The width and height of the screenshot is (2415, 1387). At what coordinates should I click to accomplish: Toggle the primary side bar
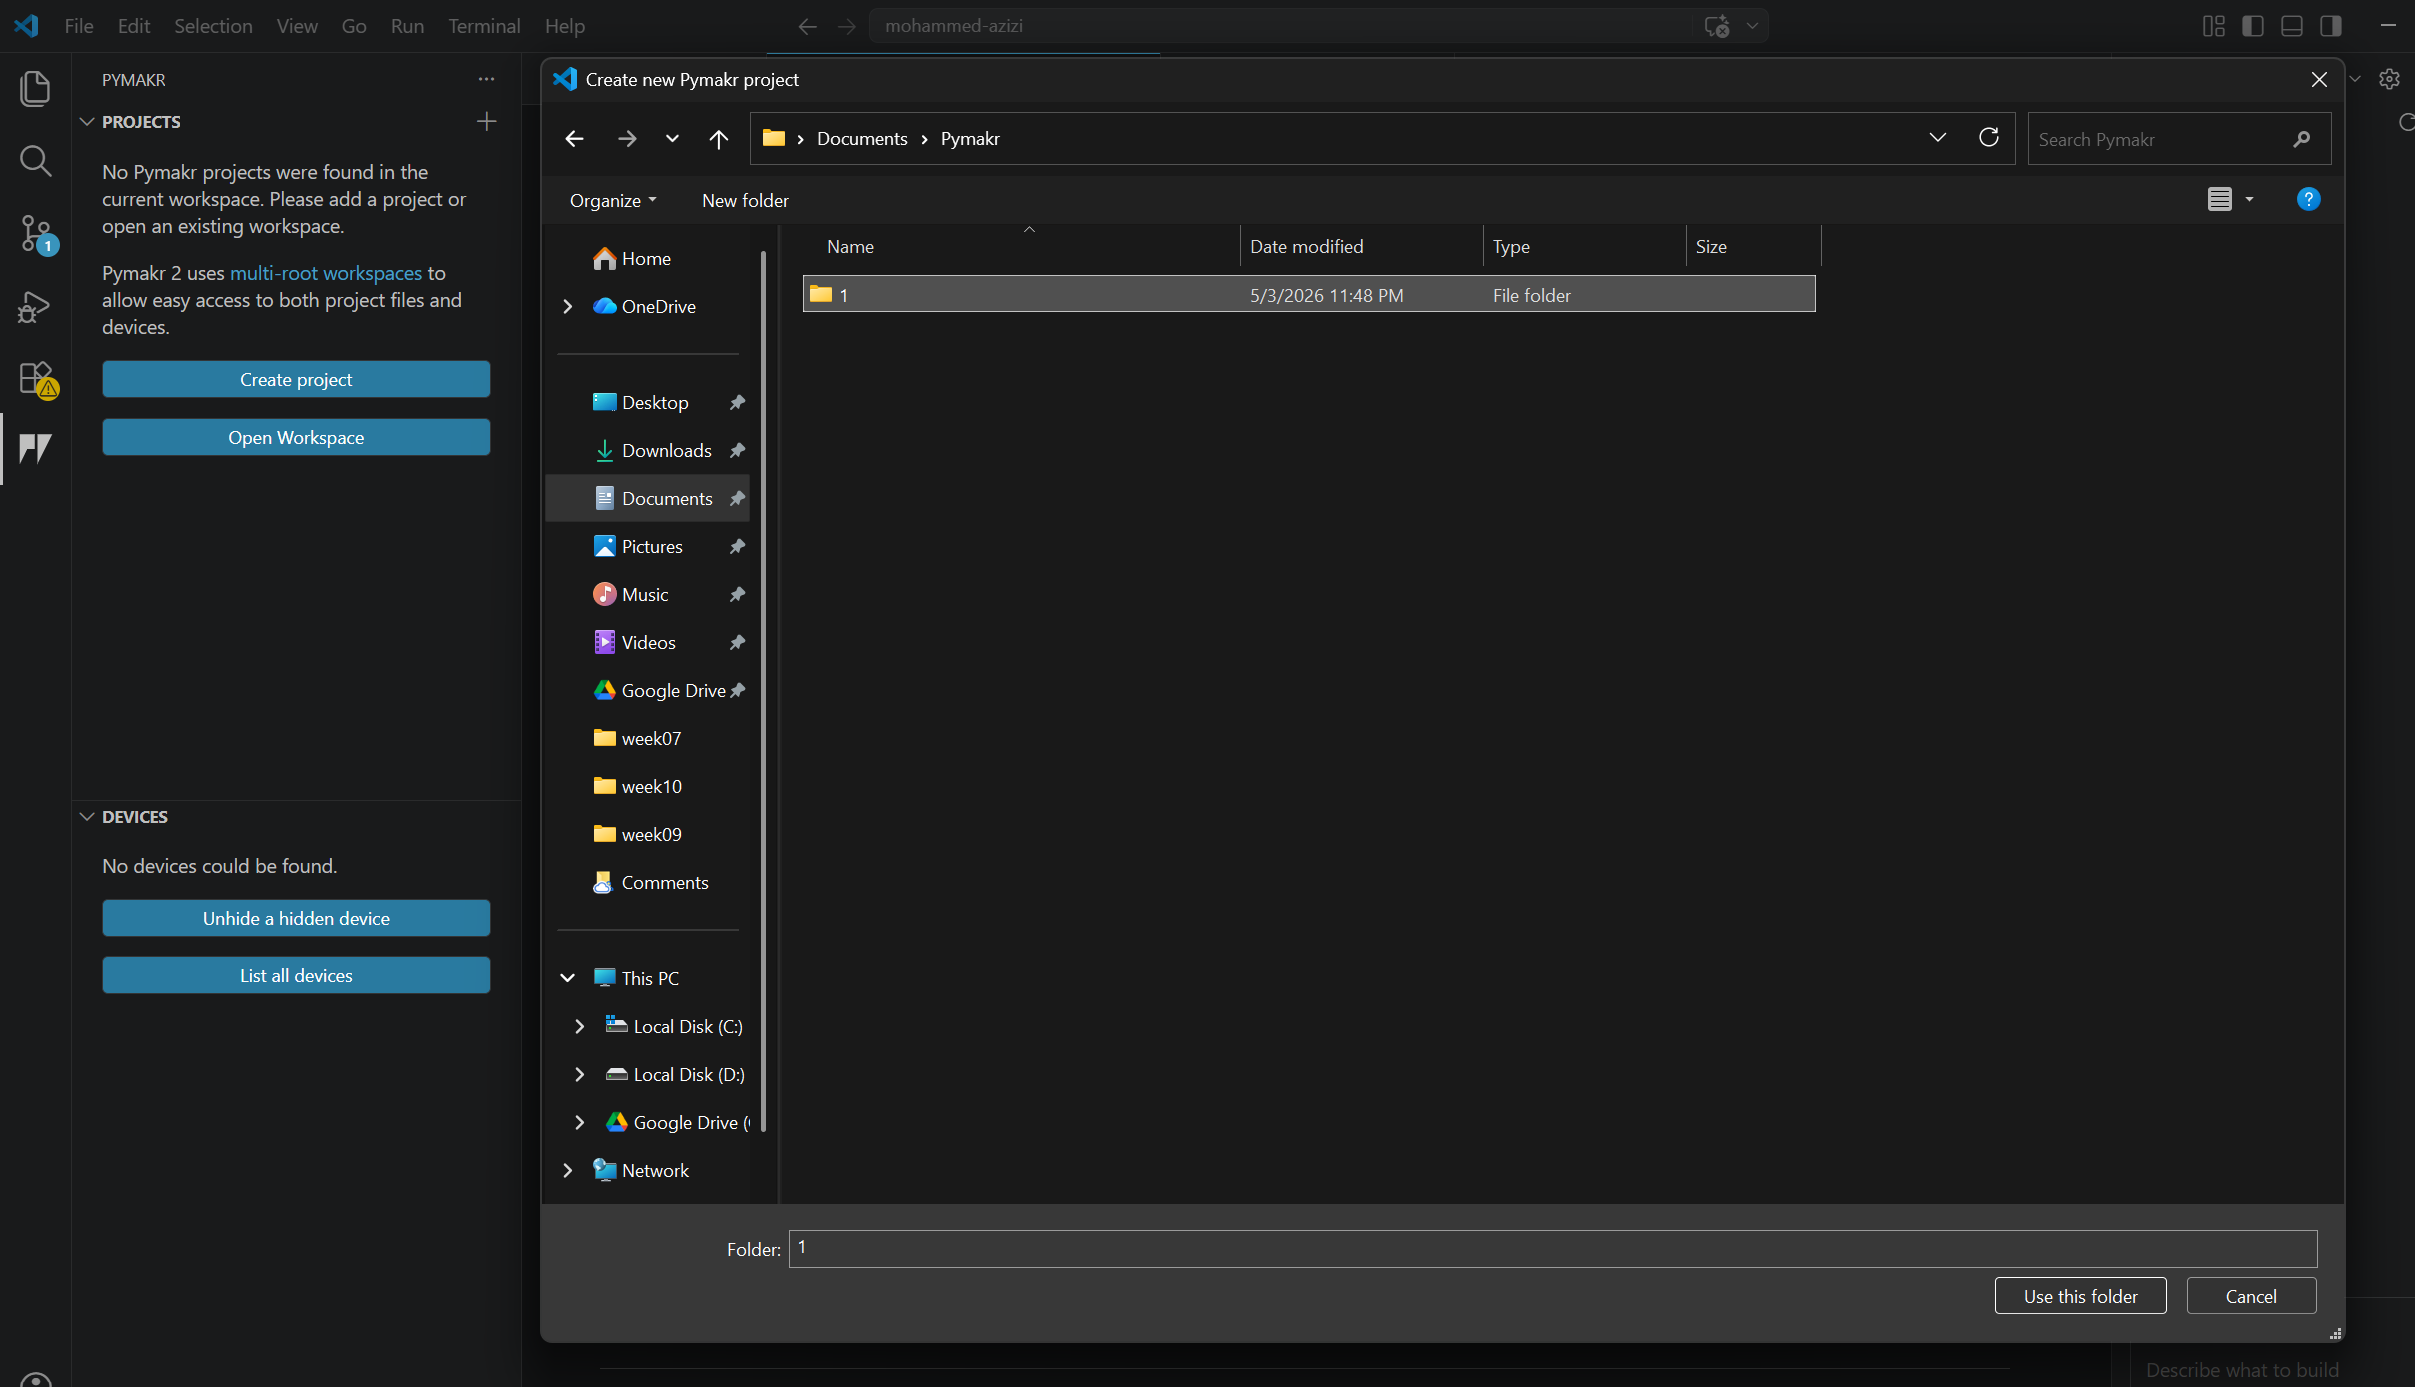click(x=2252, y=26)
